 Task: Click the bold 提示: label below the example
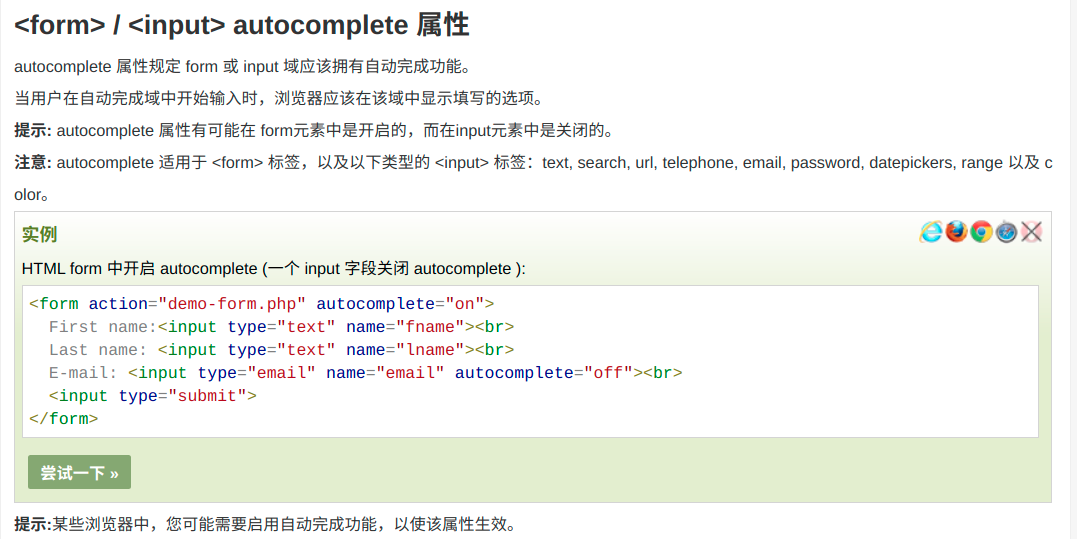click(33, 524)
